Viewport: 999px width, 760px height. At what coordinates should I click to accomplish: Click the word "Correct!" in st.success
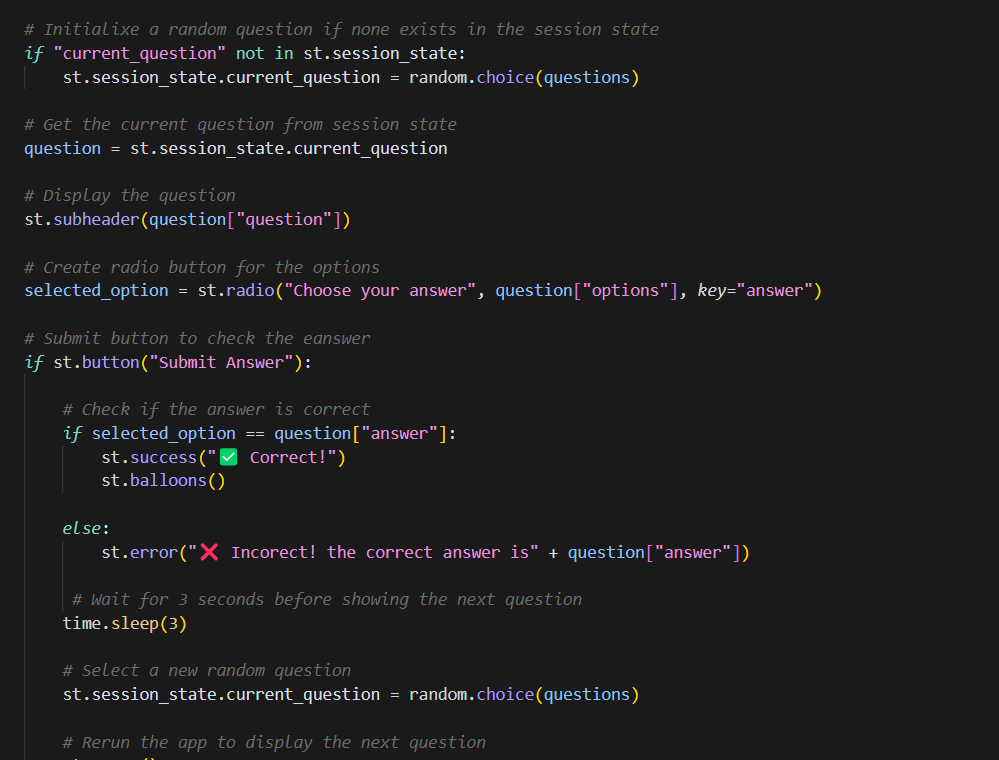point(288,457)
